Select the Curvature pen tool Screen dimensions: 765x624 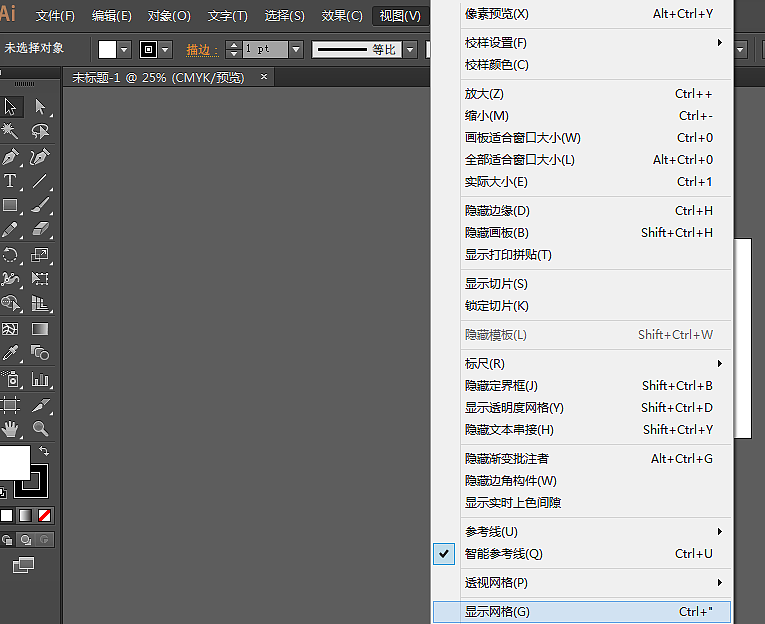(40, 157)
